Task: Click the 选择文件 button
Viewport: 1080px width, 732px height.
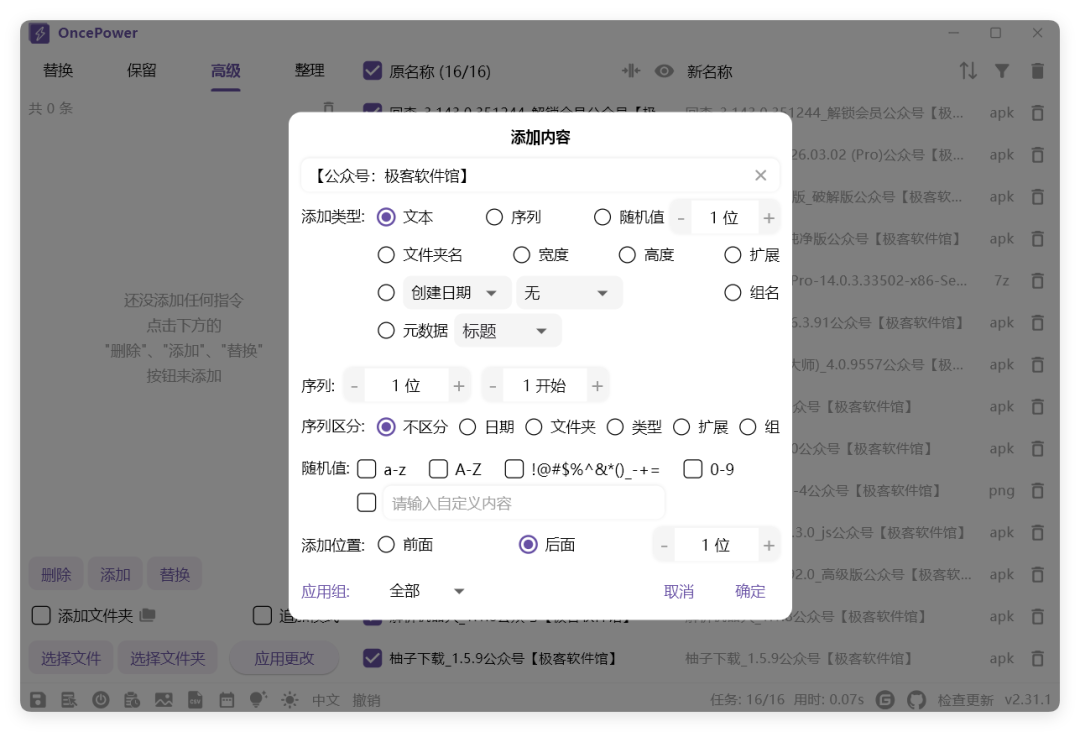Action: pyautogui.click(x=71, y=659)
